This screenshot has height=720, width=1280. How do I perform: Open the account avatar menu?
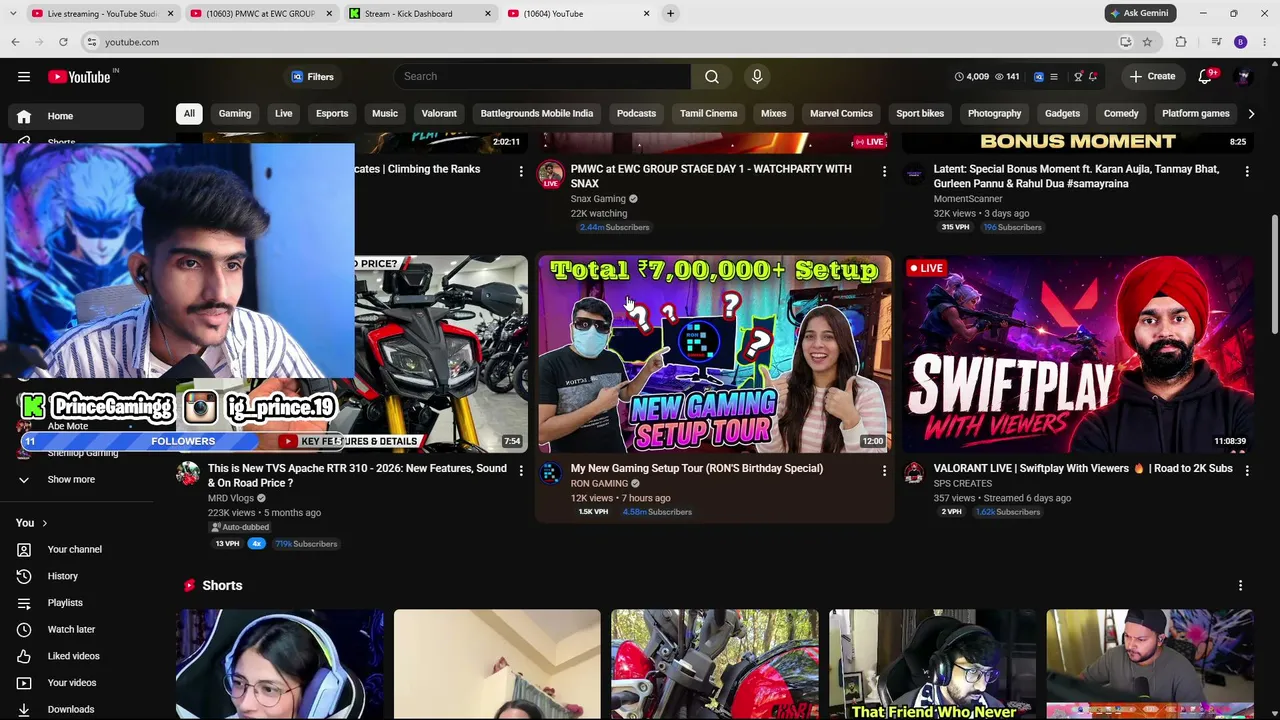pyautogui.click(x=1243, y=77)
